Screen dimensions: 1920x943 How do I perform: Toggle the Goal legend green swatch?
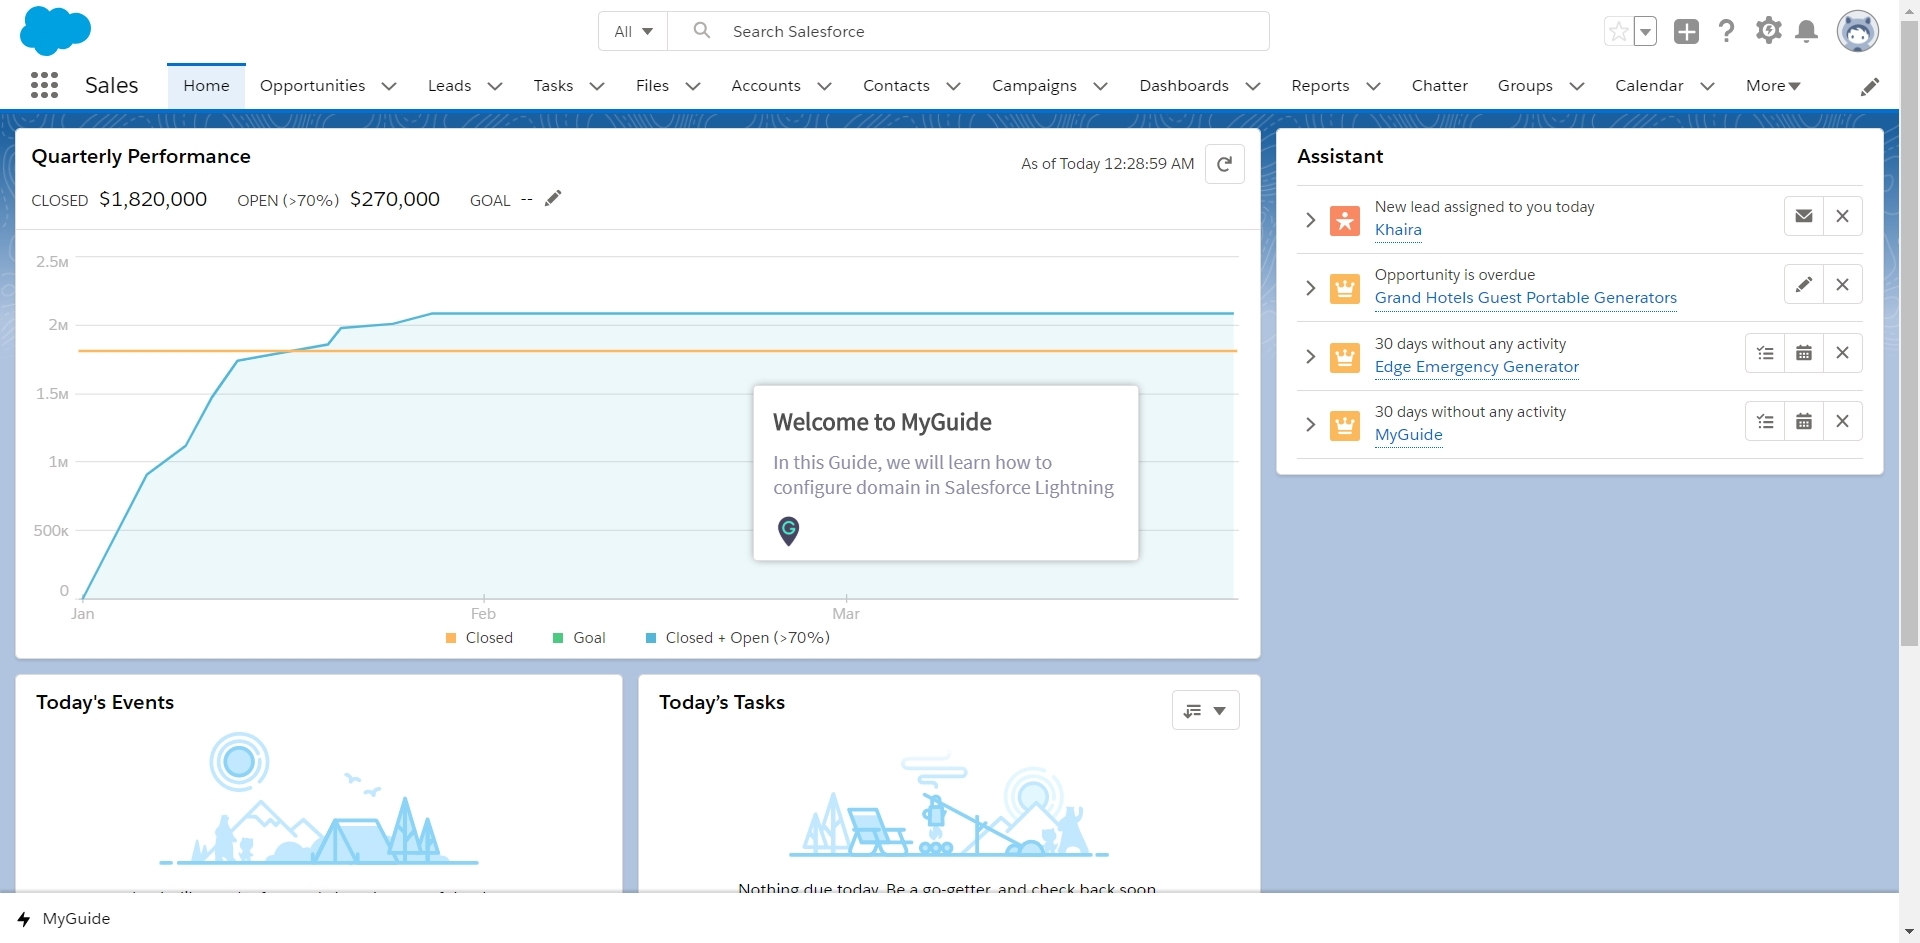tap(558, 638)
